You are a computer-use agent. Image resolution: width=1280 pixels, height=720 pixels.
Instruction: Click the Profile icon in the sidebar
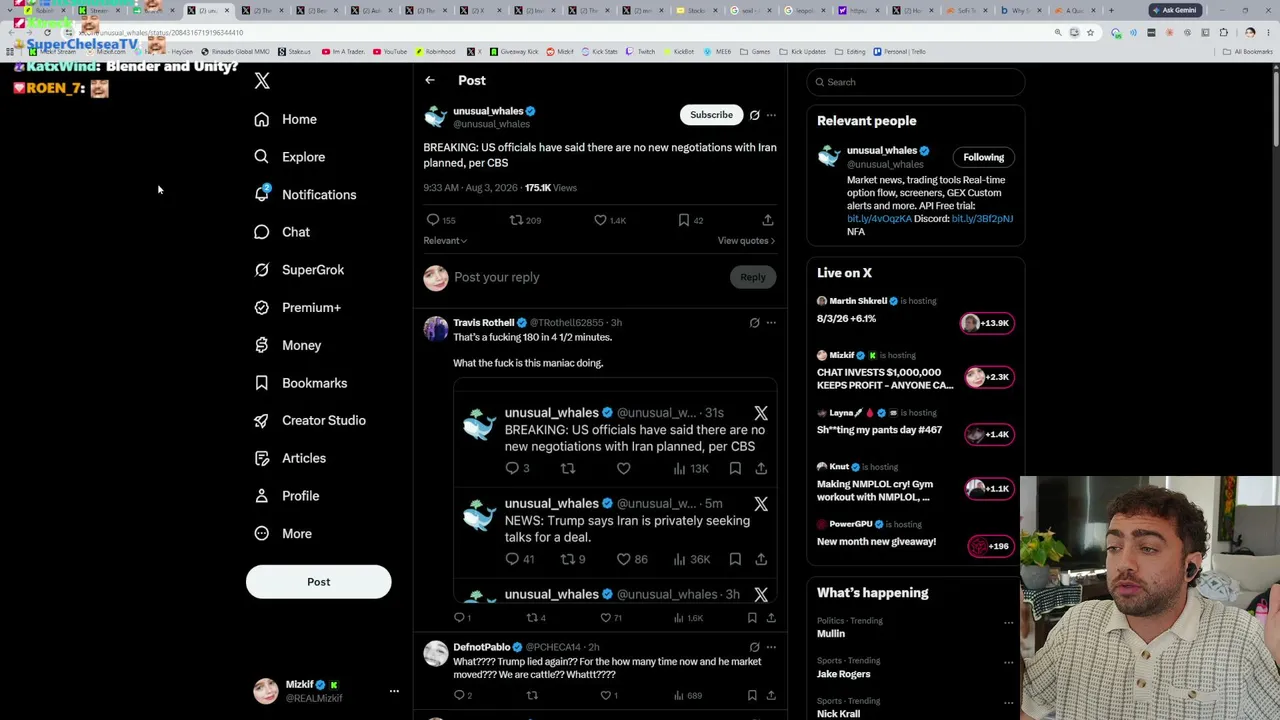pyautogui.click(x=262, y=496)
